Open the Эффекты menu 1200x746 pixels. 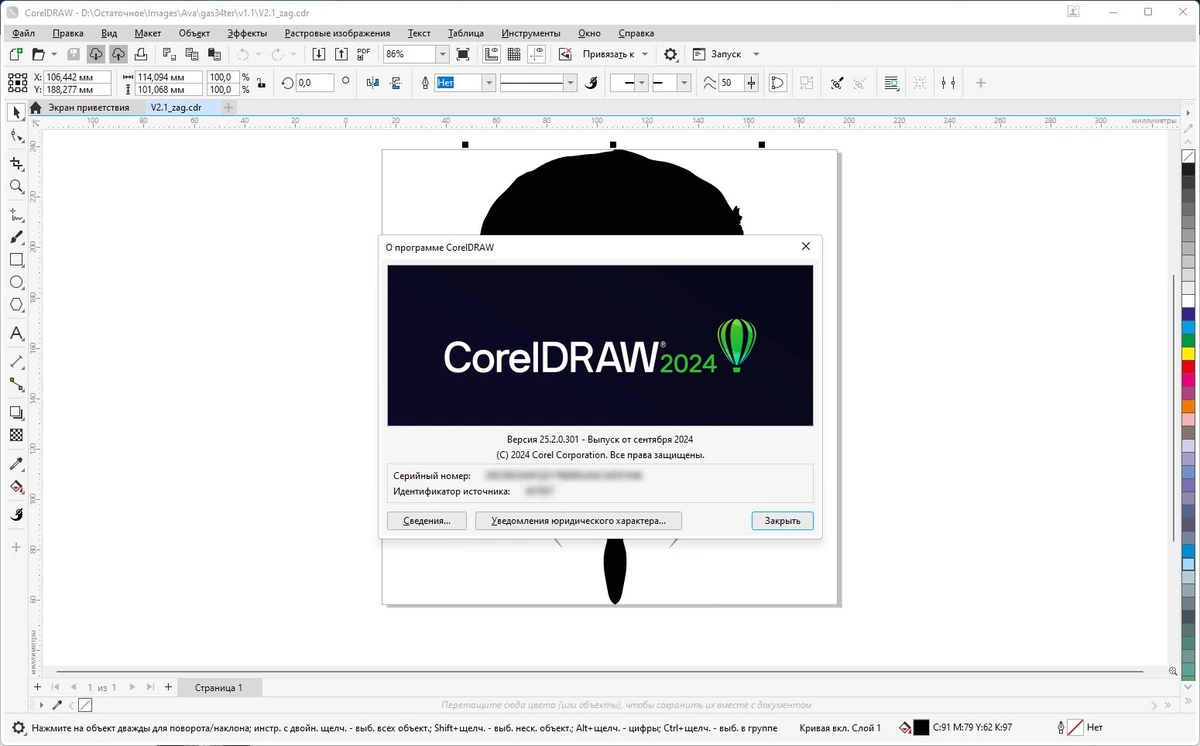click(247, 33)
